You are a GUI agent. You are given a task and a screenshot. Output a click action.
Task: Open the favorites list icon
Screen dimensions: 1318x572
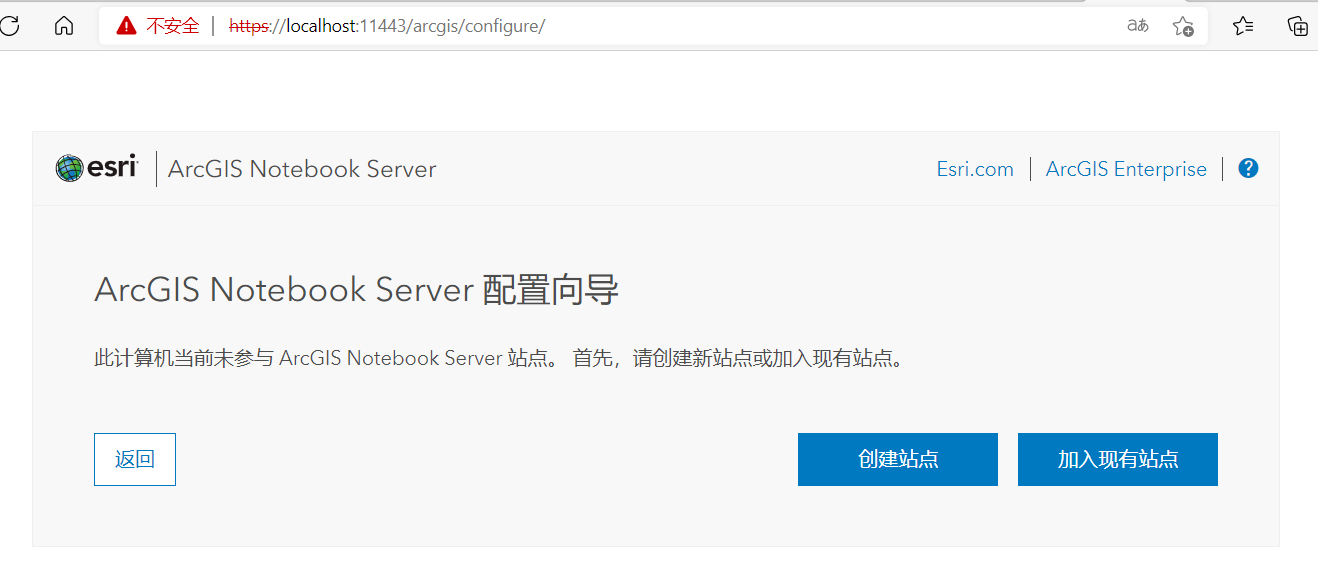coord(1243,26)
